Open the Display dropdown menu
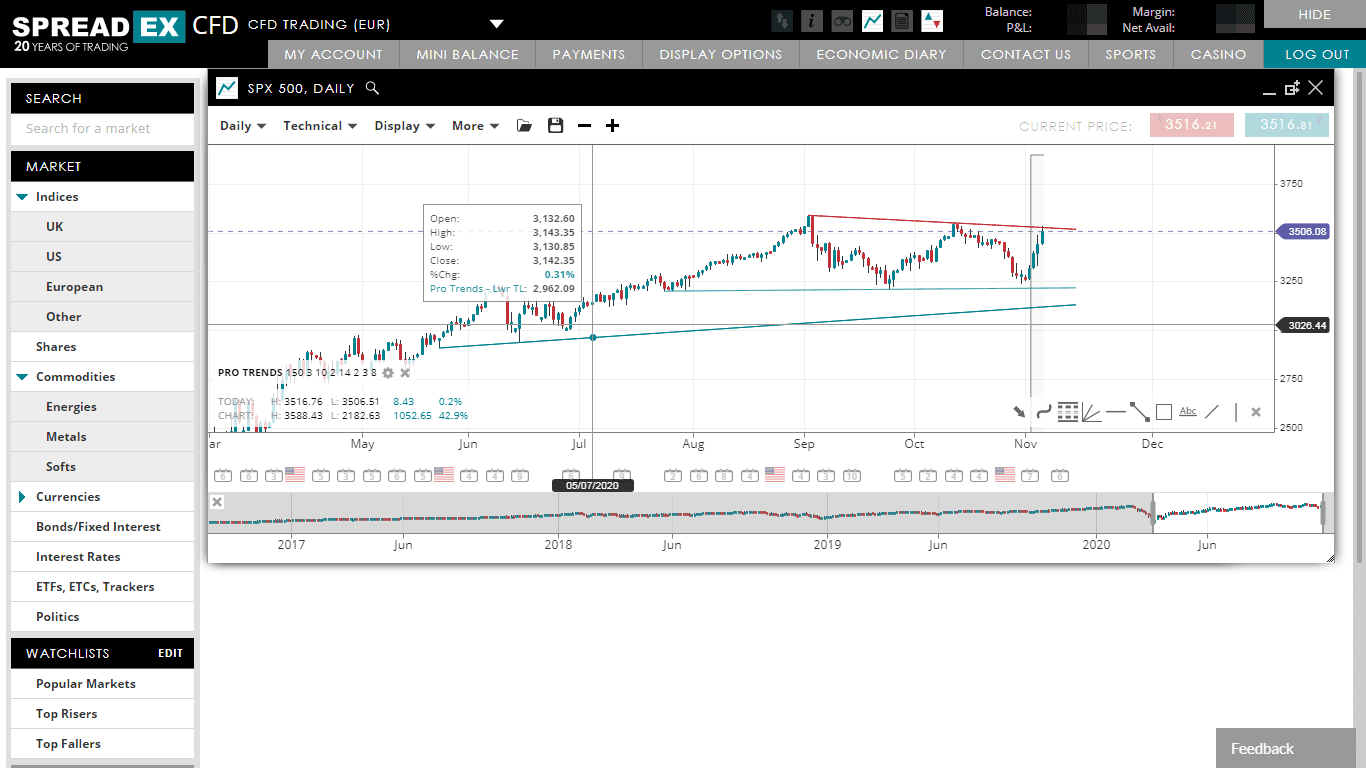This screenshot has width=1366, height=768. point(404,125)
